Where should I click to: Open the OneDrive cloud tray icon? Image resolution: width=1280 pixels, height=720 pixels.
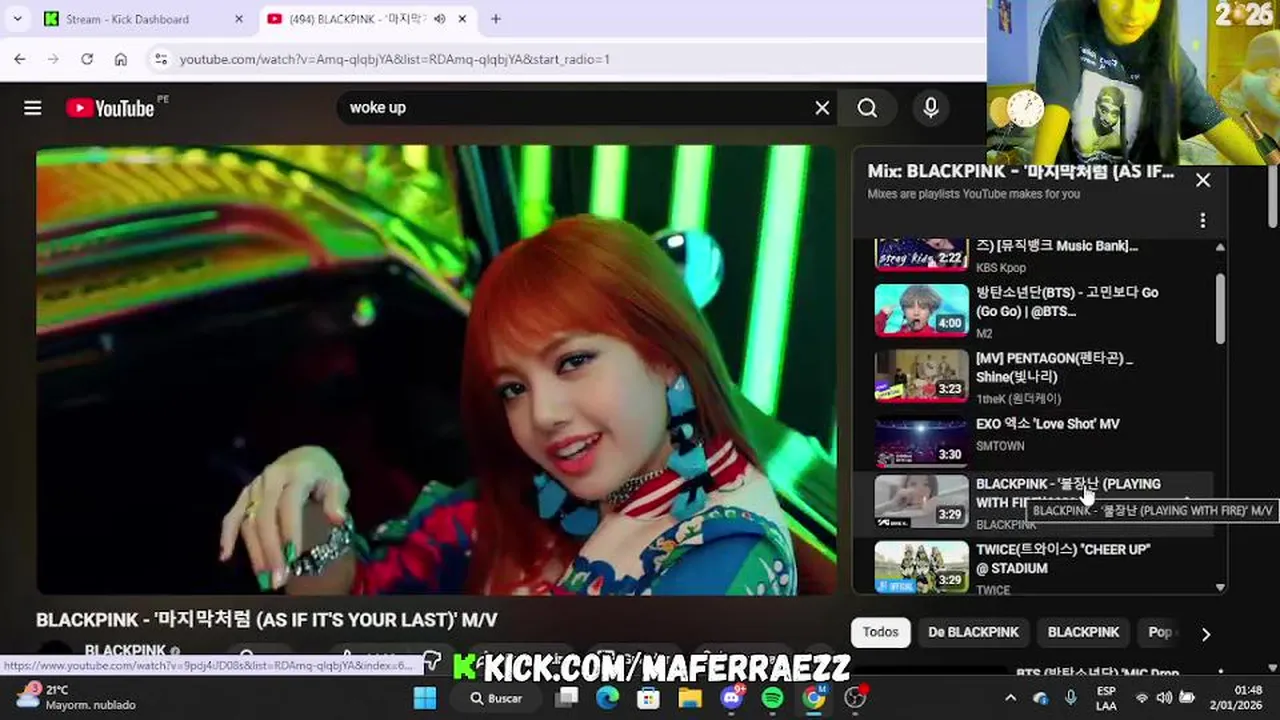point(1040,698)
